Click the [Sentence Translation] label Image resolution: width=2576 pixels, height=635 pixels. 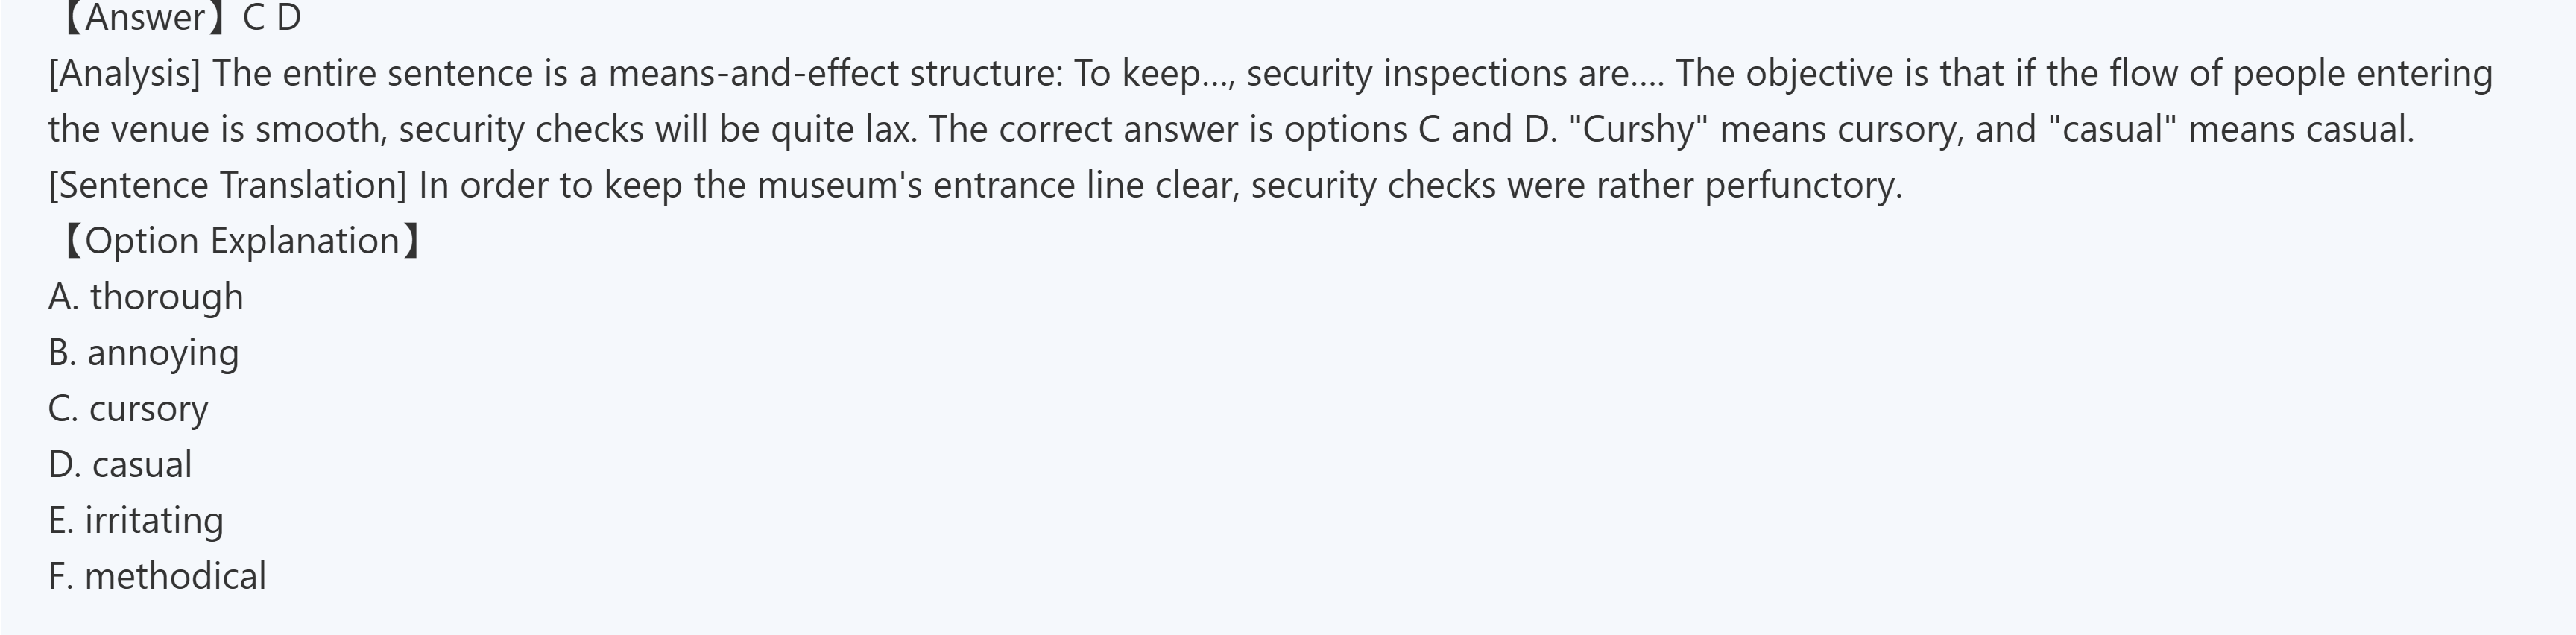click(228, 186)
